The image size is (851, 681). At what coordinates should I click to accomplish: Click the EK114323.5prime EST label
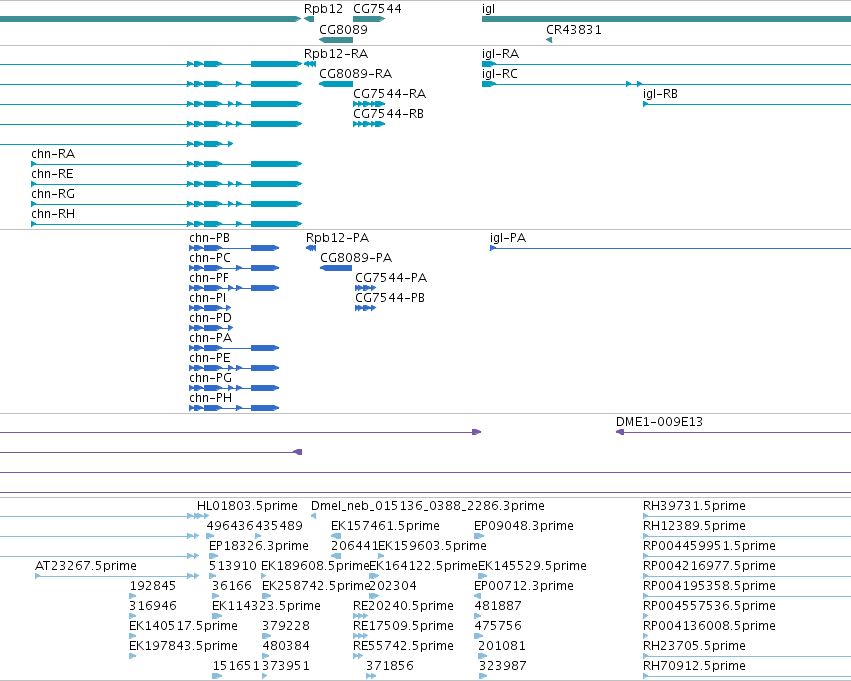point(266,607)
